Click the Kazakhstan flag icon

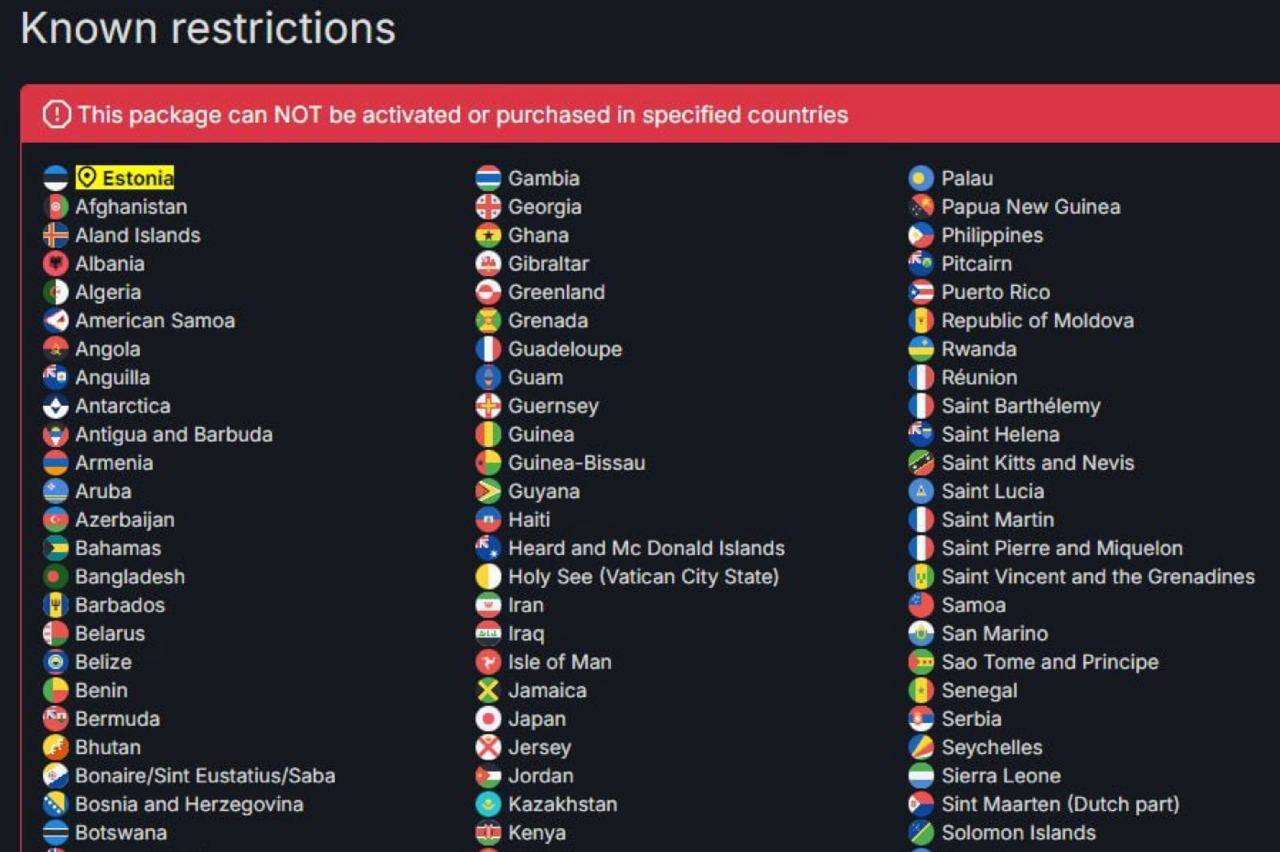(488, 804)
